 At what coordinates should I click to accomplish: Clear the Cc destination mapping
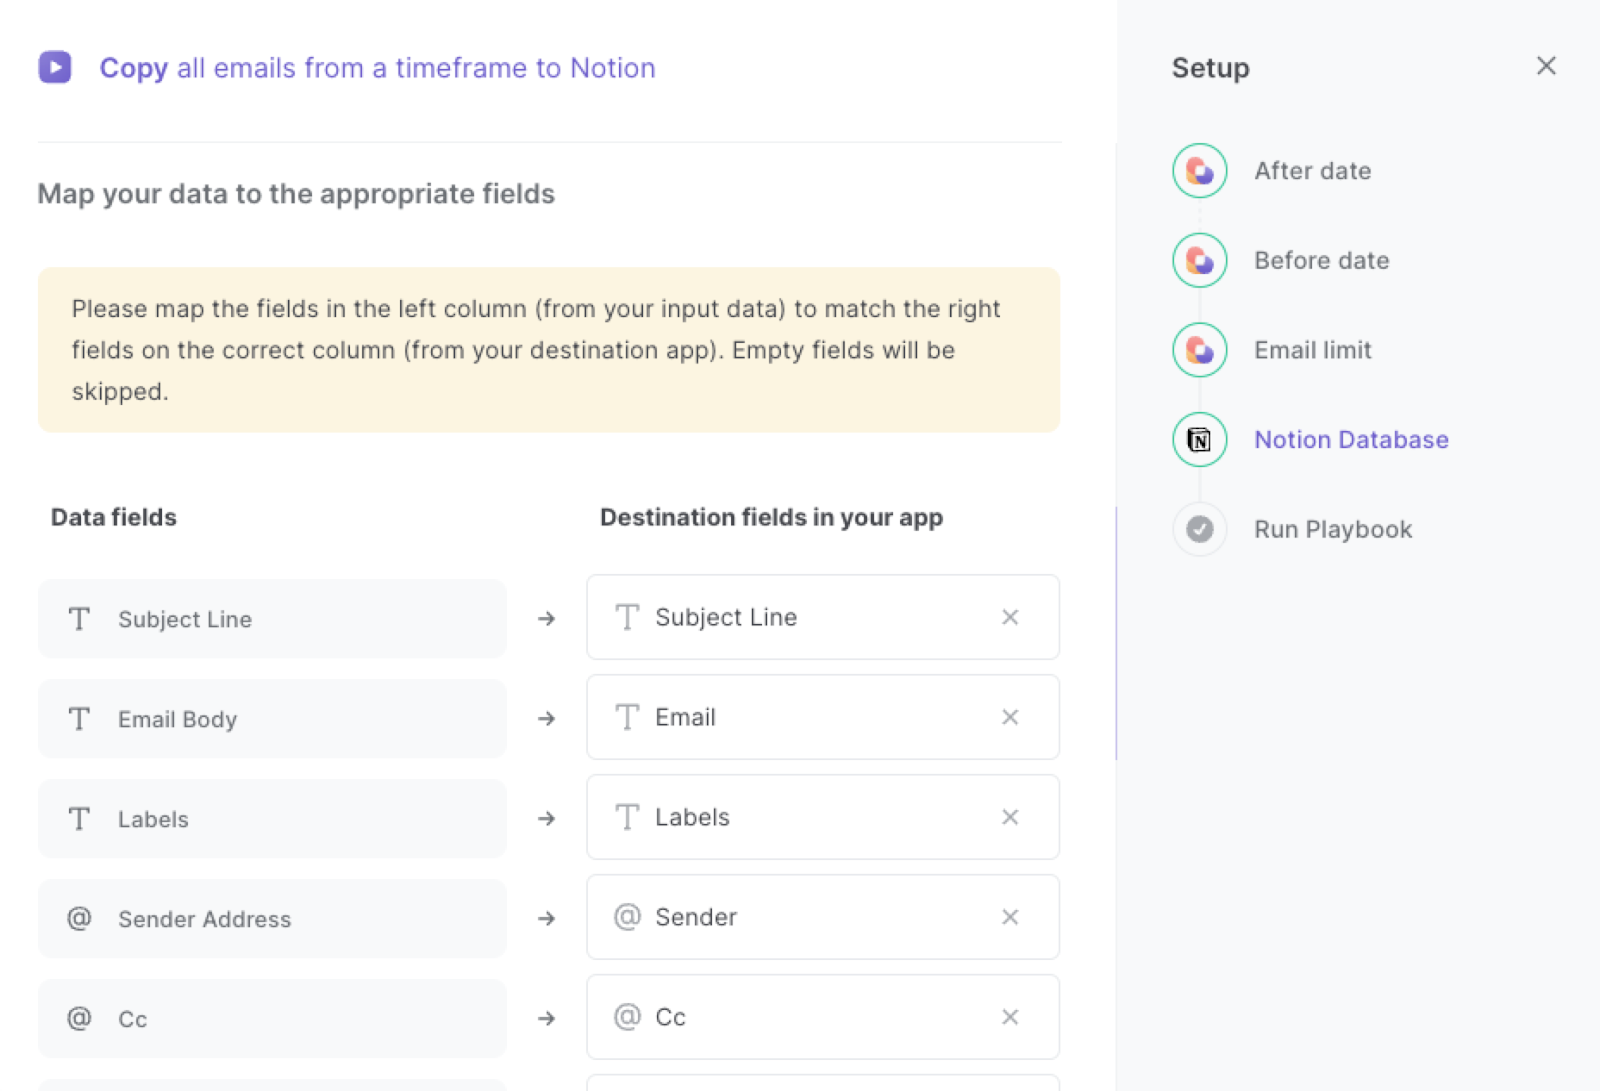1010,1017
